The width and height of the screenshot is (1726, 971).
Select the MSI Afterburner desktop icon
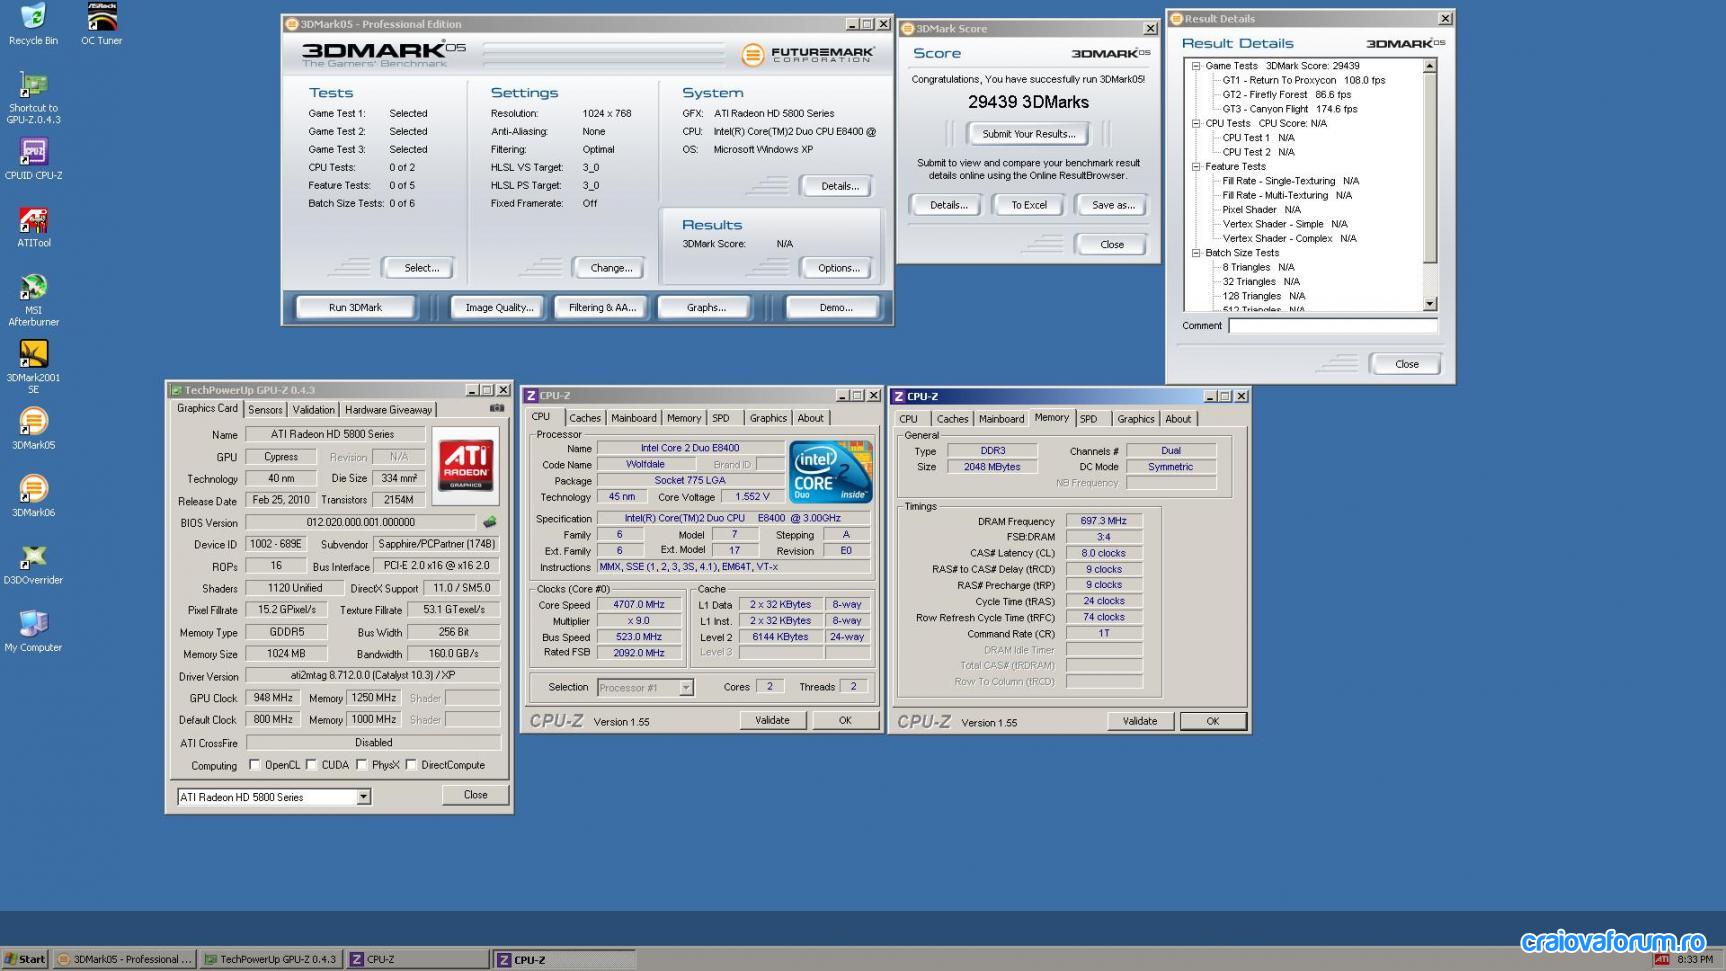point(33,300)
